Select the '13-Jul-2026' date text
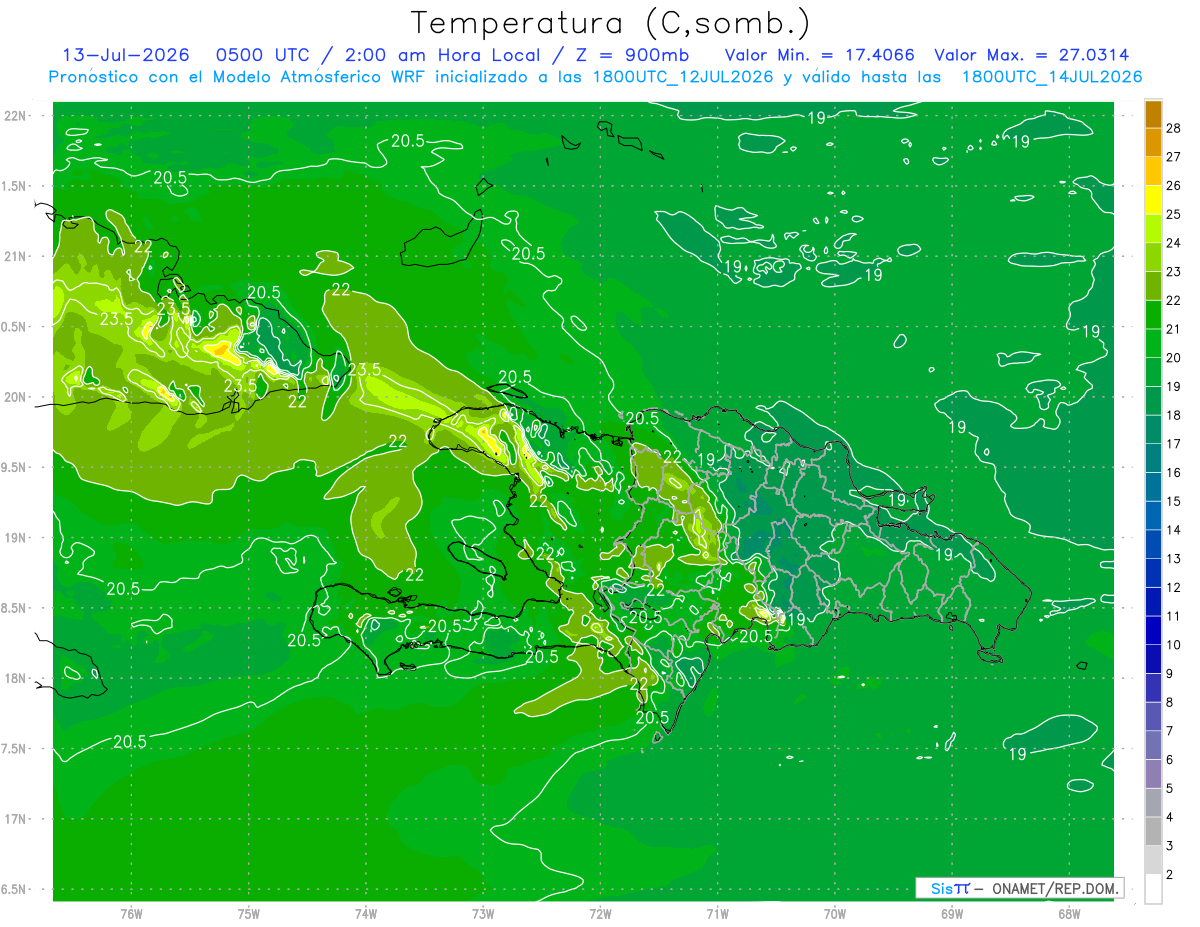This screenshot has width=1200, height=927. (x=126, y=55)
